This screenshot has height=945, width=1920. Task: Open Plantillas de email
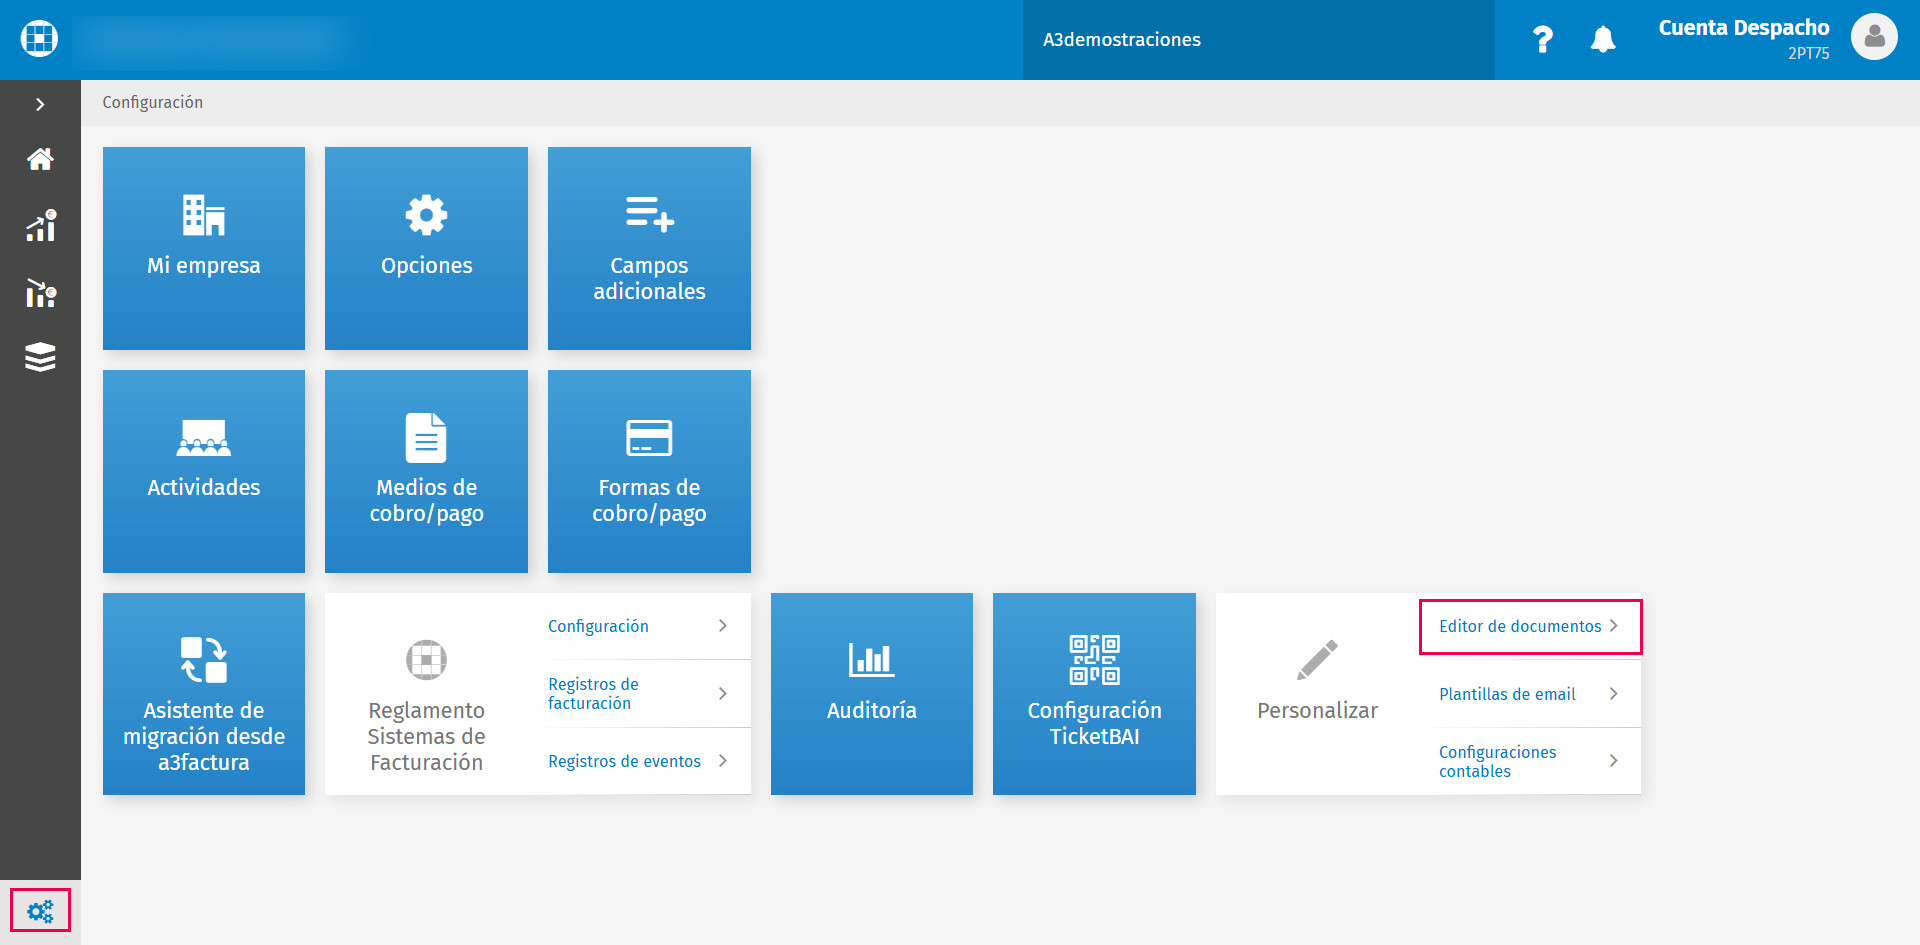point(1529,694)
